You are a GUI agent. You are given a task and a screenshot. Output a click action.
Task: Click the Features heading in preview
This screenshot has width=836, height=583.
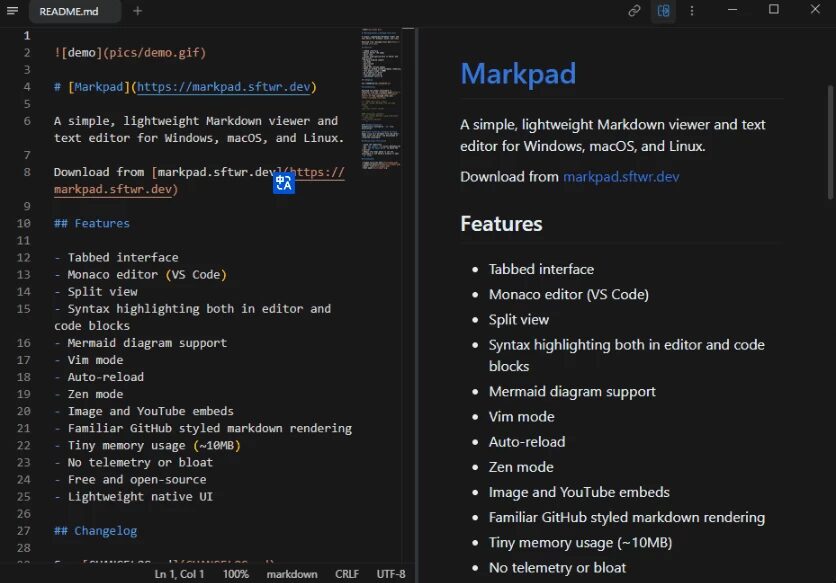click(501, 224)
